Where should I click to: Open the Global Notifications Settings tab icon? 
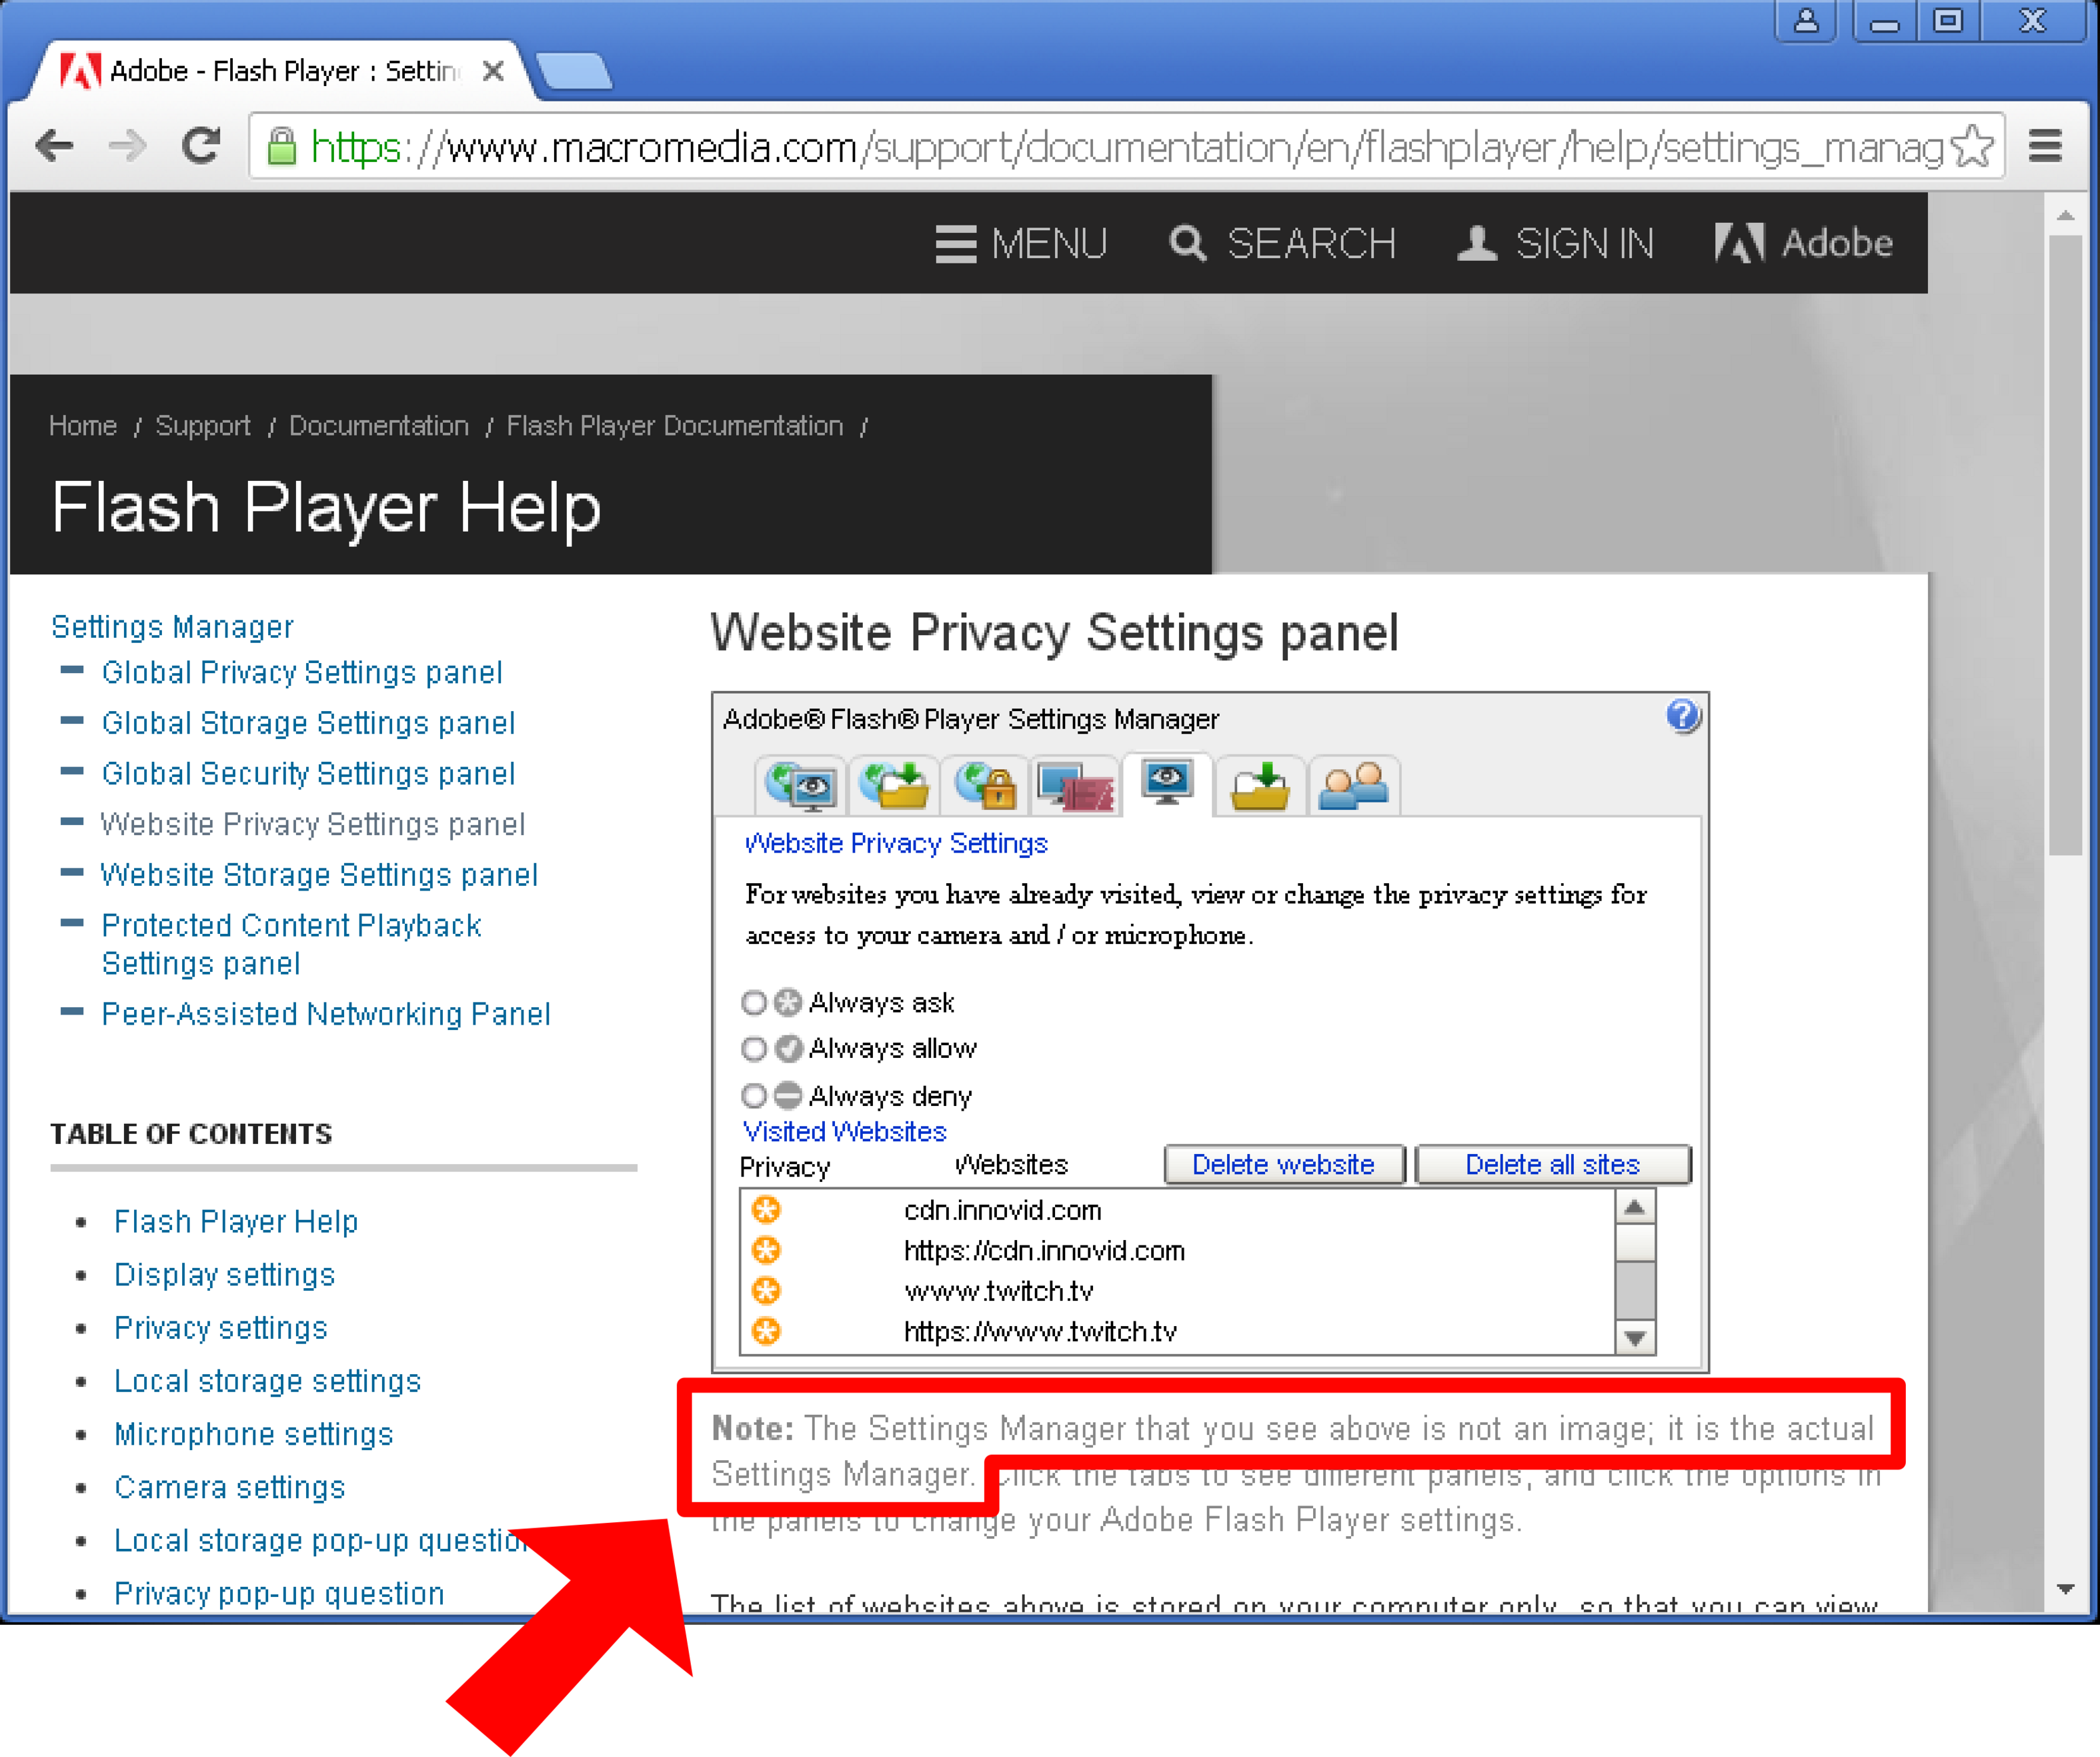tap(1076, 786)
